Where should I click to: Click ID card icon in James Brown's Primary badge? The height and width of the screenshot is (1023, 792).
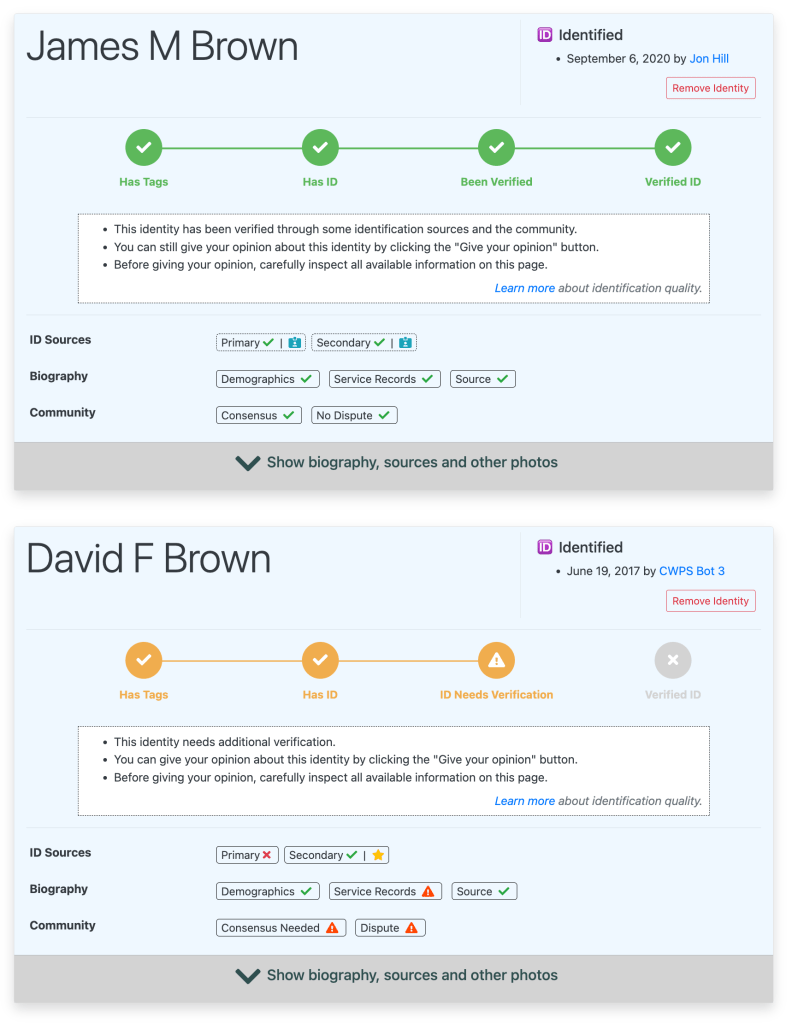point(295,343)
